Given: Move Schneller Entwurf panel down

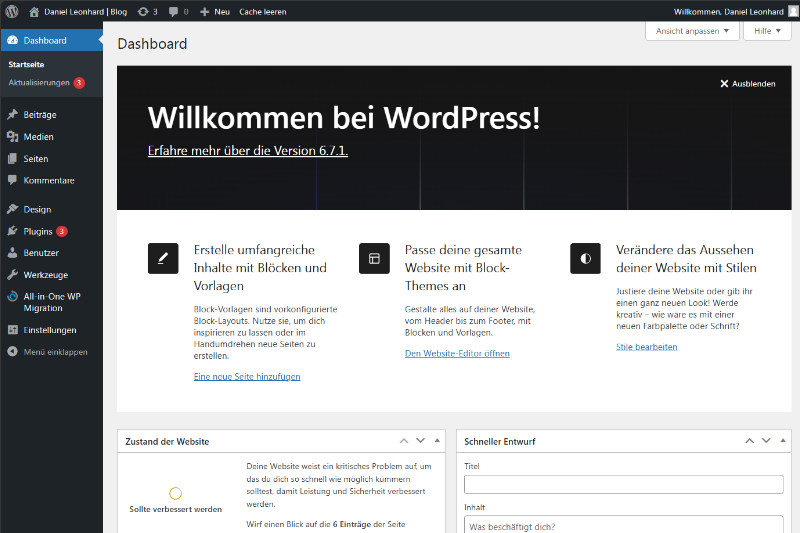Looking at the screenshot, I should point(766,441).
